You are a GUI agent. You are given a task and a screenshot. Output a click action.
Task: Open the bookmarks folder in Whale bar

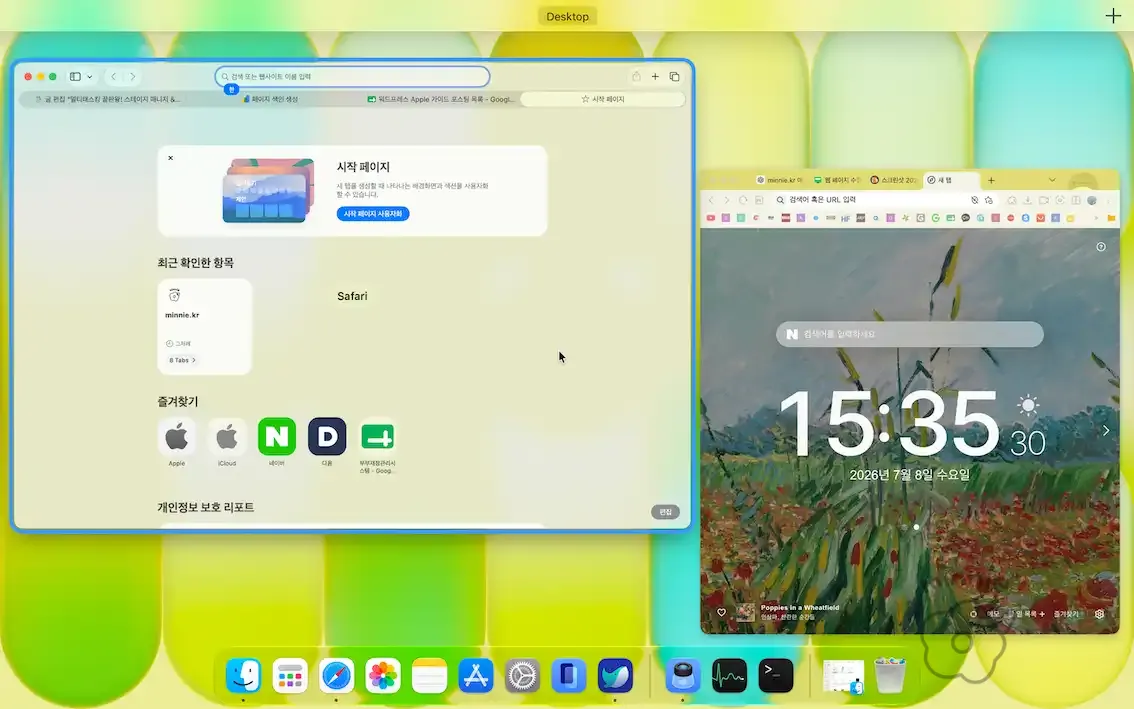tap(1111, 218)
